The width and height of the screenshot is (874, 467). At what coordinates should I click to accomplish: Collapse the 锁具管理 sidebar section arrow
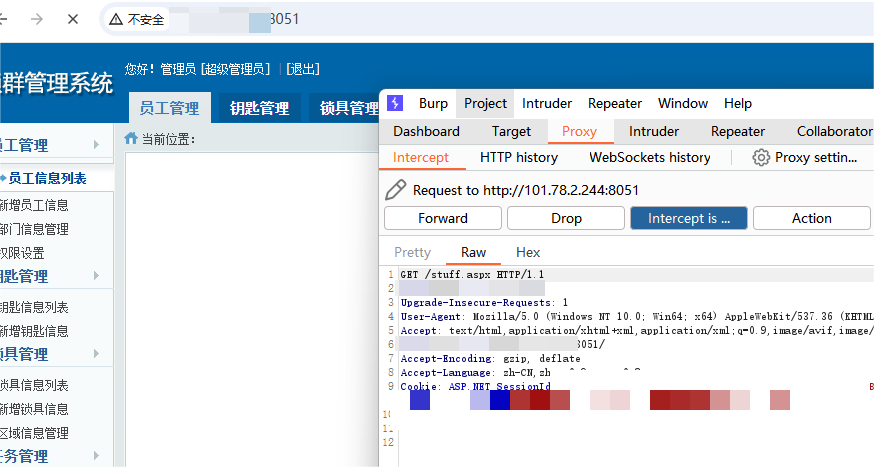(x=96, y=354)
